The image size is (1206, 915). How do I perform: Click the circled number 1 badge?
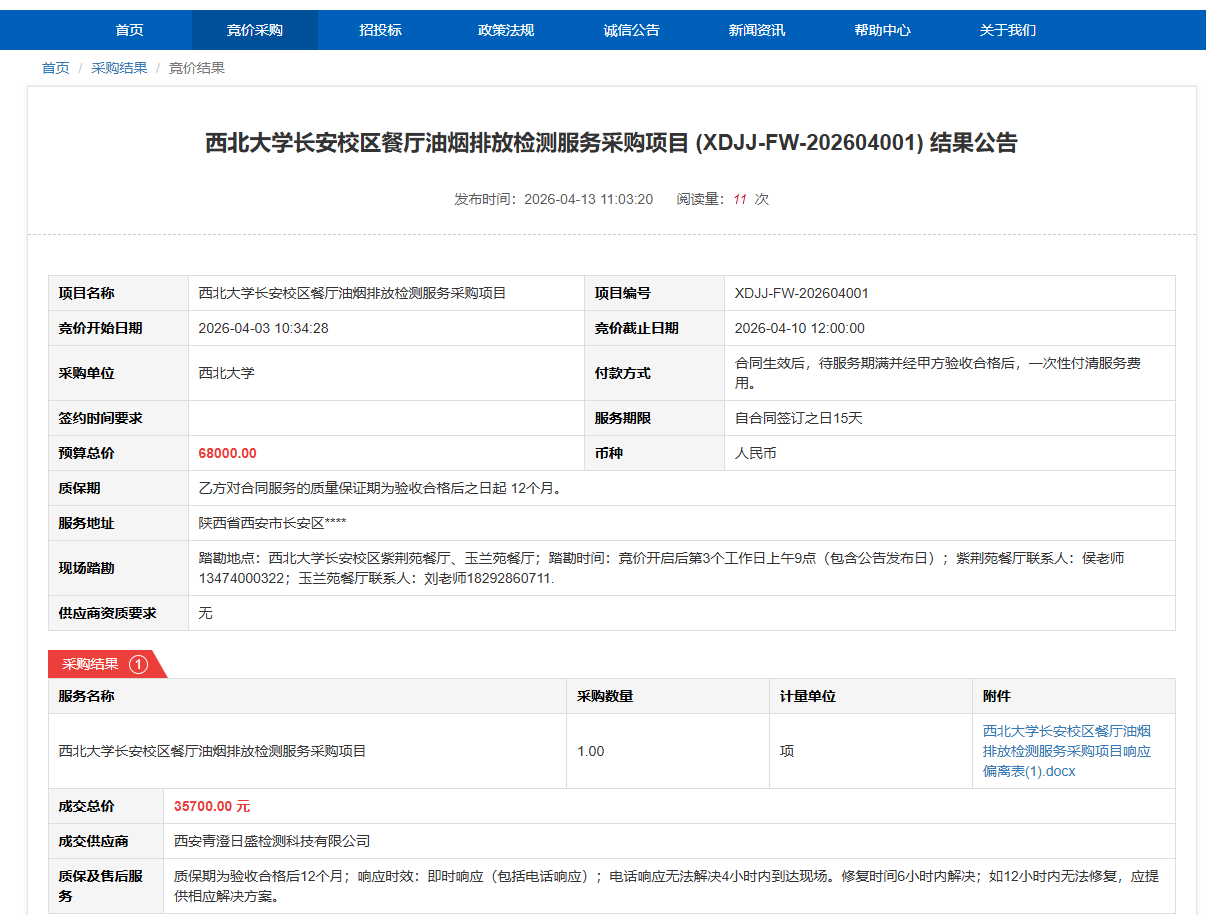click(138, 664)
